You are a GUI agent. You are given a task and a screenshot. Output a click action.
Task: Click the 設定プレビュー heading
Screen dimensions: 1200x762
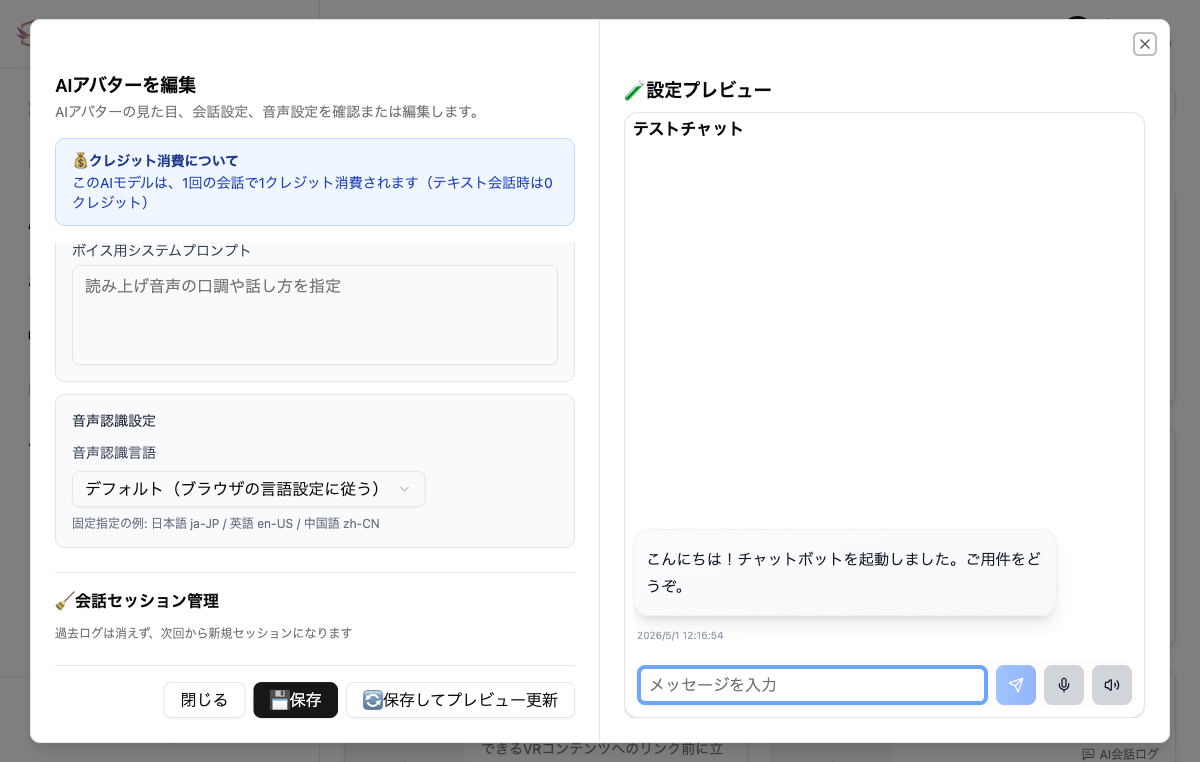click(698, 90)
